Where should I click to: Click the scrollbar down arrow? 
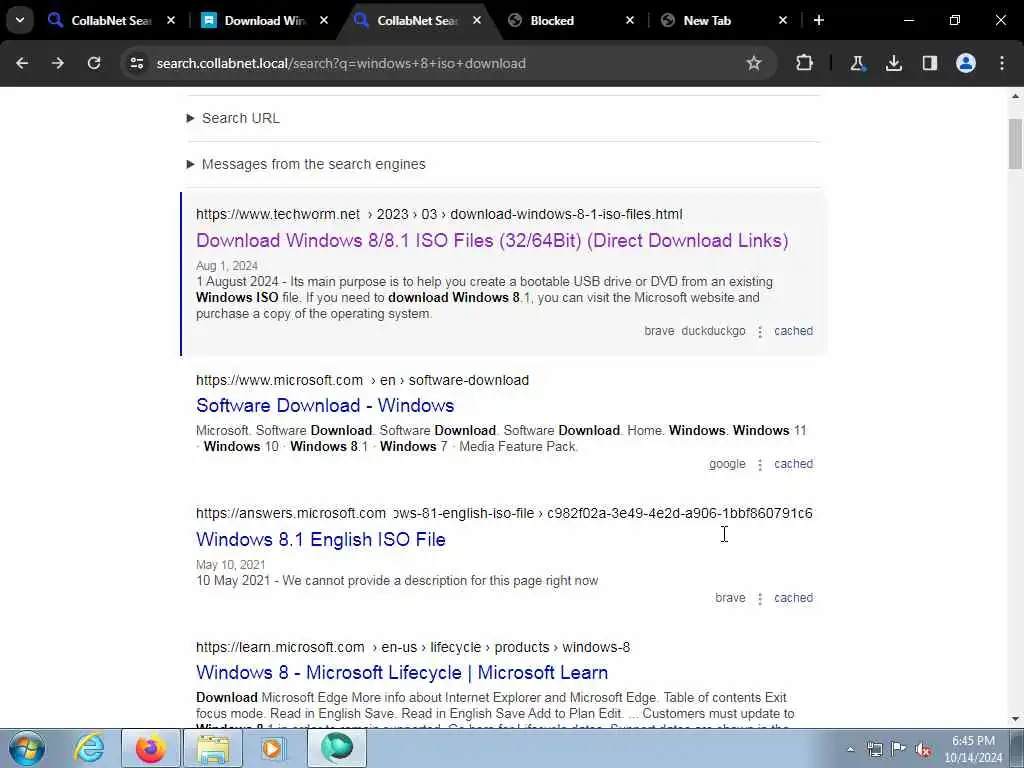1015,719
